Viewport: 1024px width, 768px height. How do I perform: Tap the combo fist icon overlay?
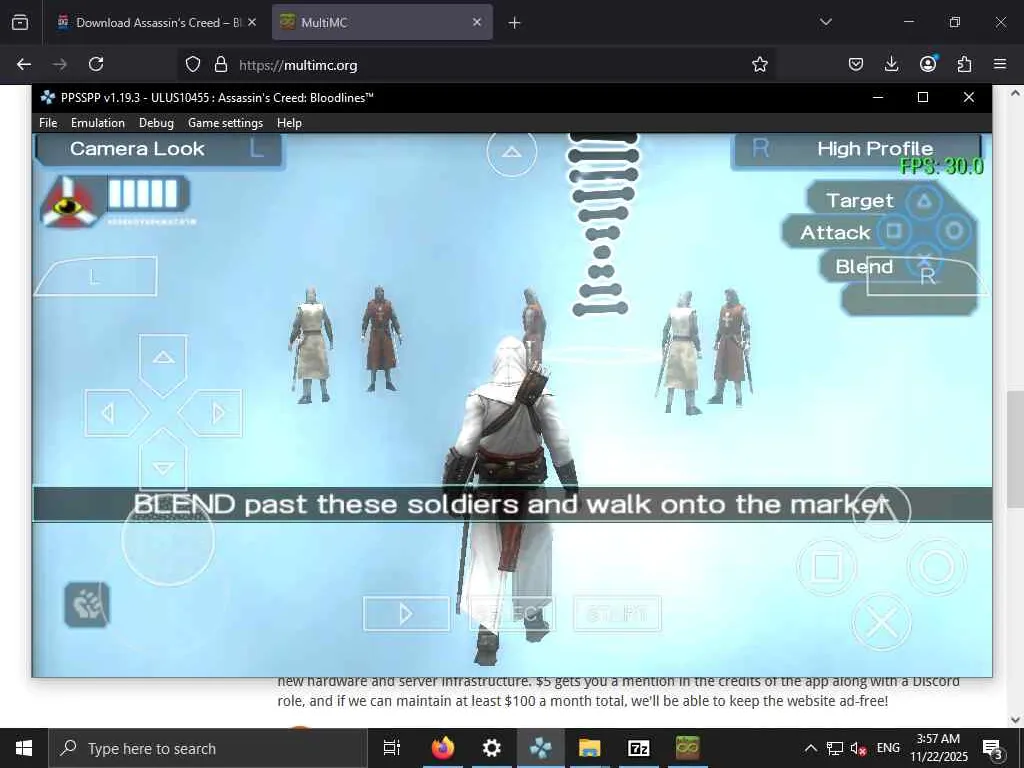point(87,605)
